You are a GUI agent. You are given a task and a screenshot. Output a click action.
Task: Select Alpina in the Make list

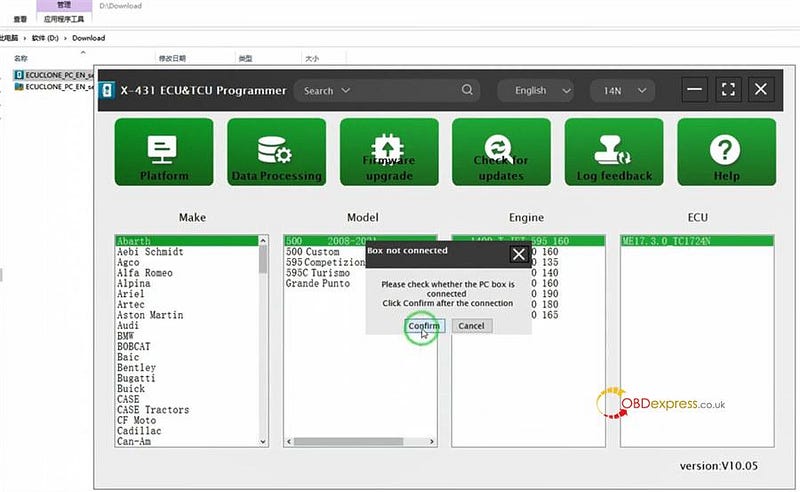click(187, 283)
